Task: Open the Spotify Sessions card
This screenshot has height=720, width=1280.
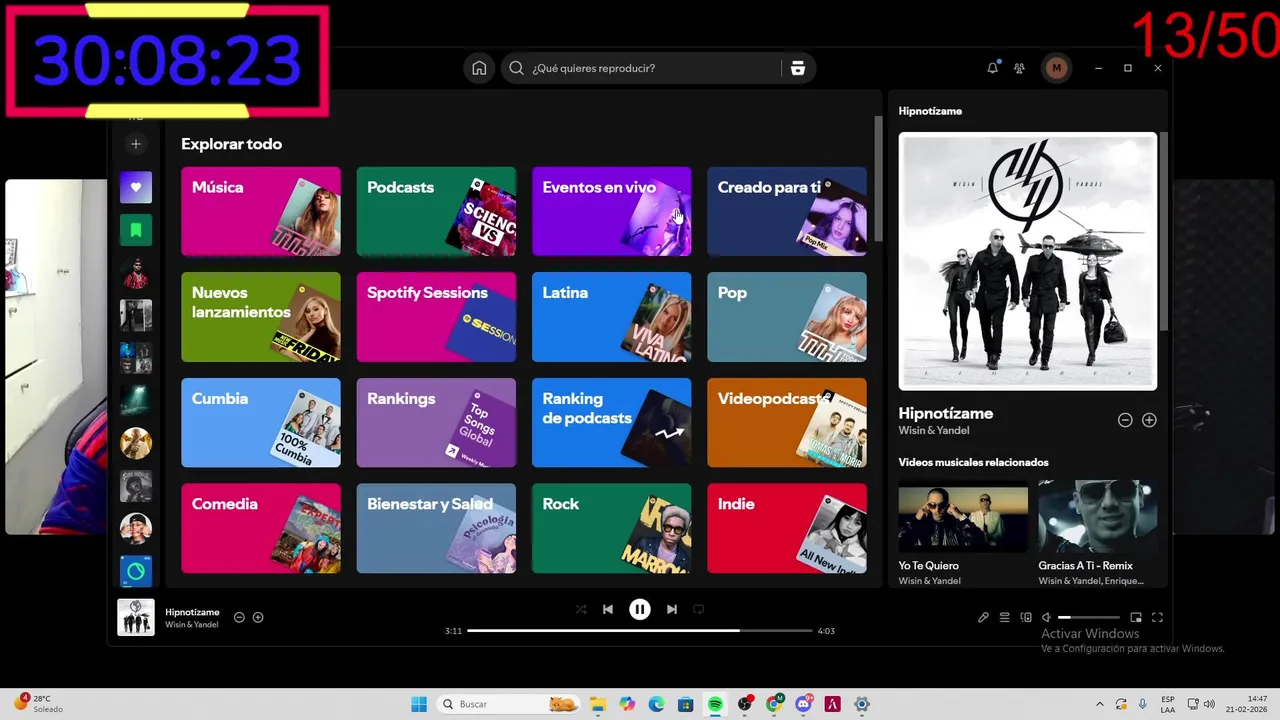Action: (x=436, y=317)
